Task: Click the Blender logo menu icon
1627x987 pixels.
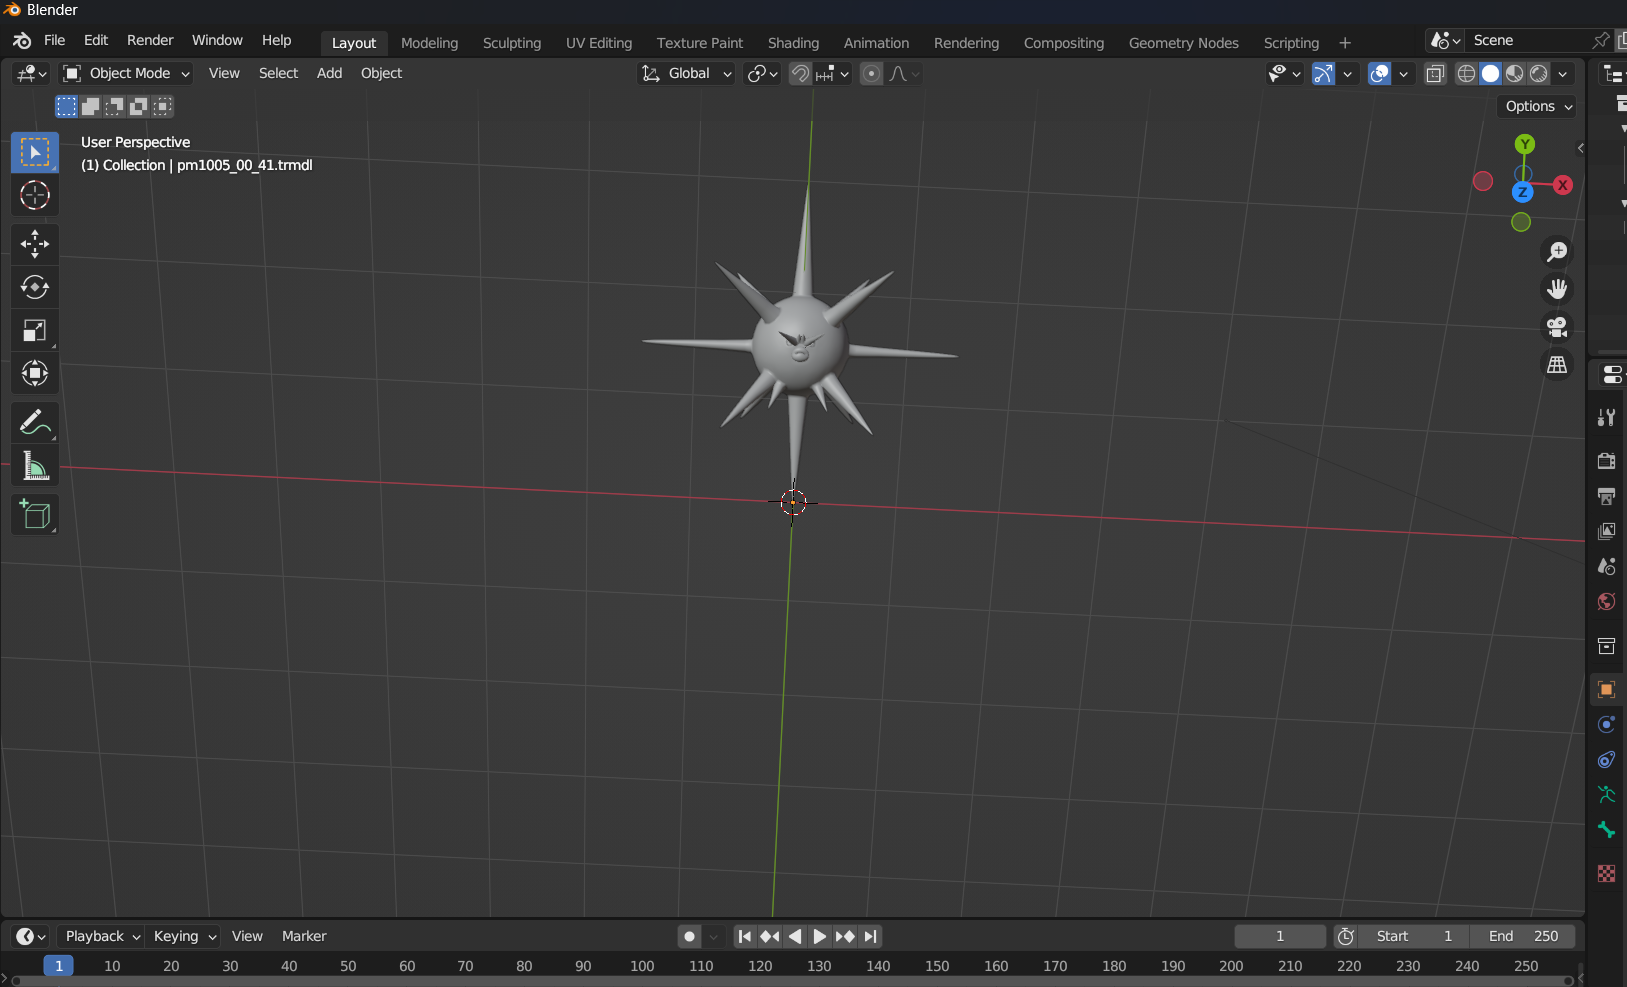Action: click(22, 41)
